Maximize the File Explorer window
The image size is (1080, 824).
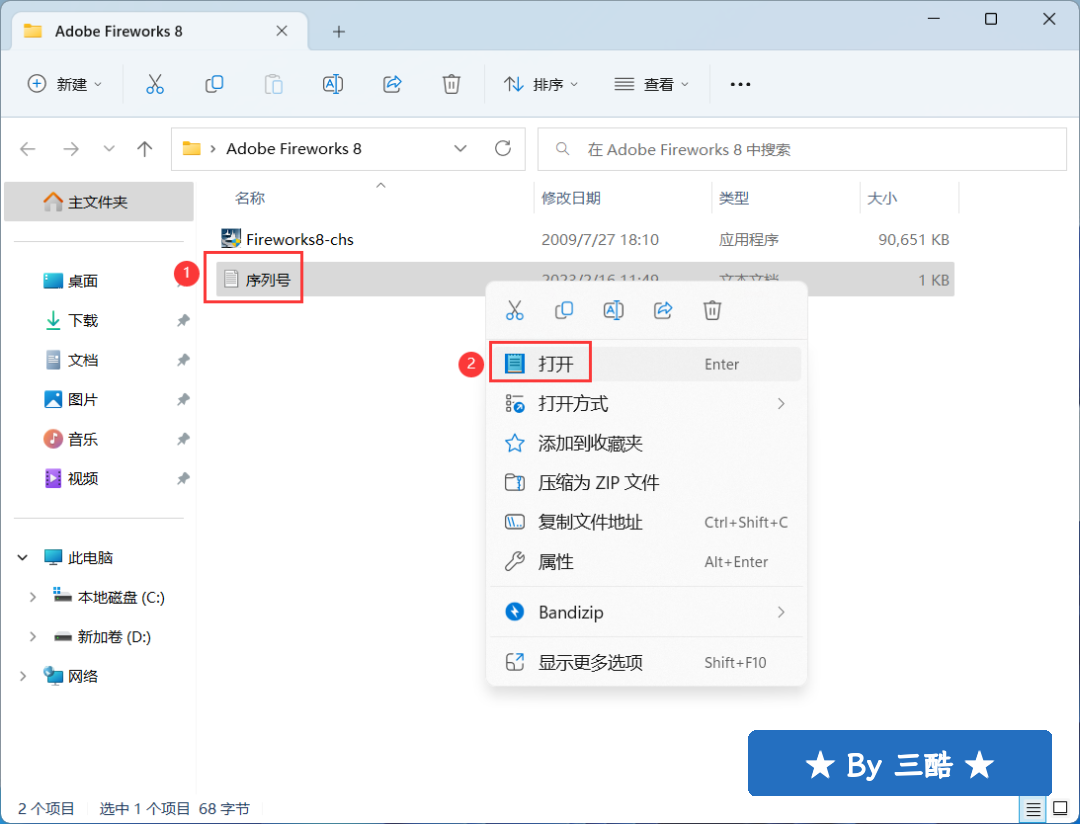pos(990,19)
